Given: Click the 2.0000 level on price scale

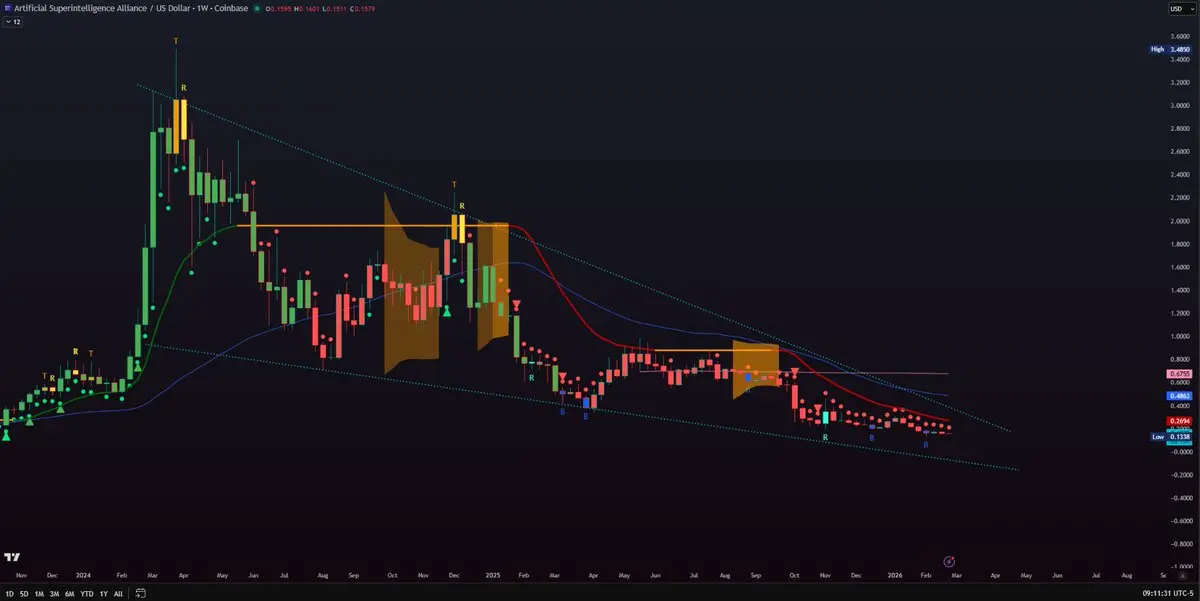Looking at the screenshot, I should (1180, 221).
